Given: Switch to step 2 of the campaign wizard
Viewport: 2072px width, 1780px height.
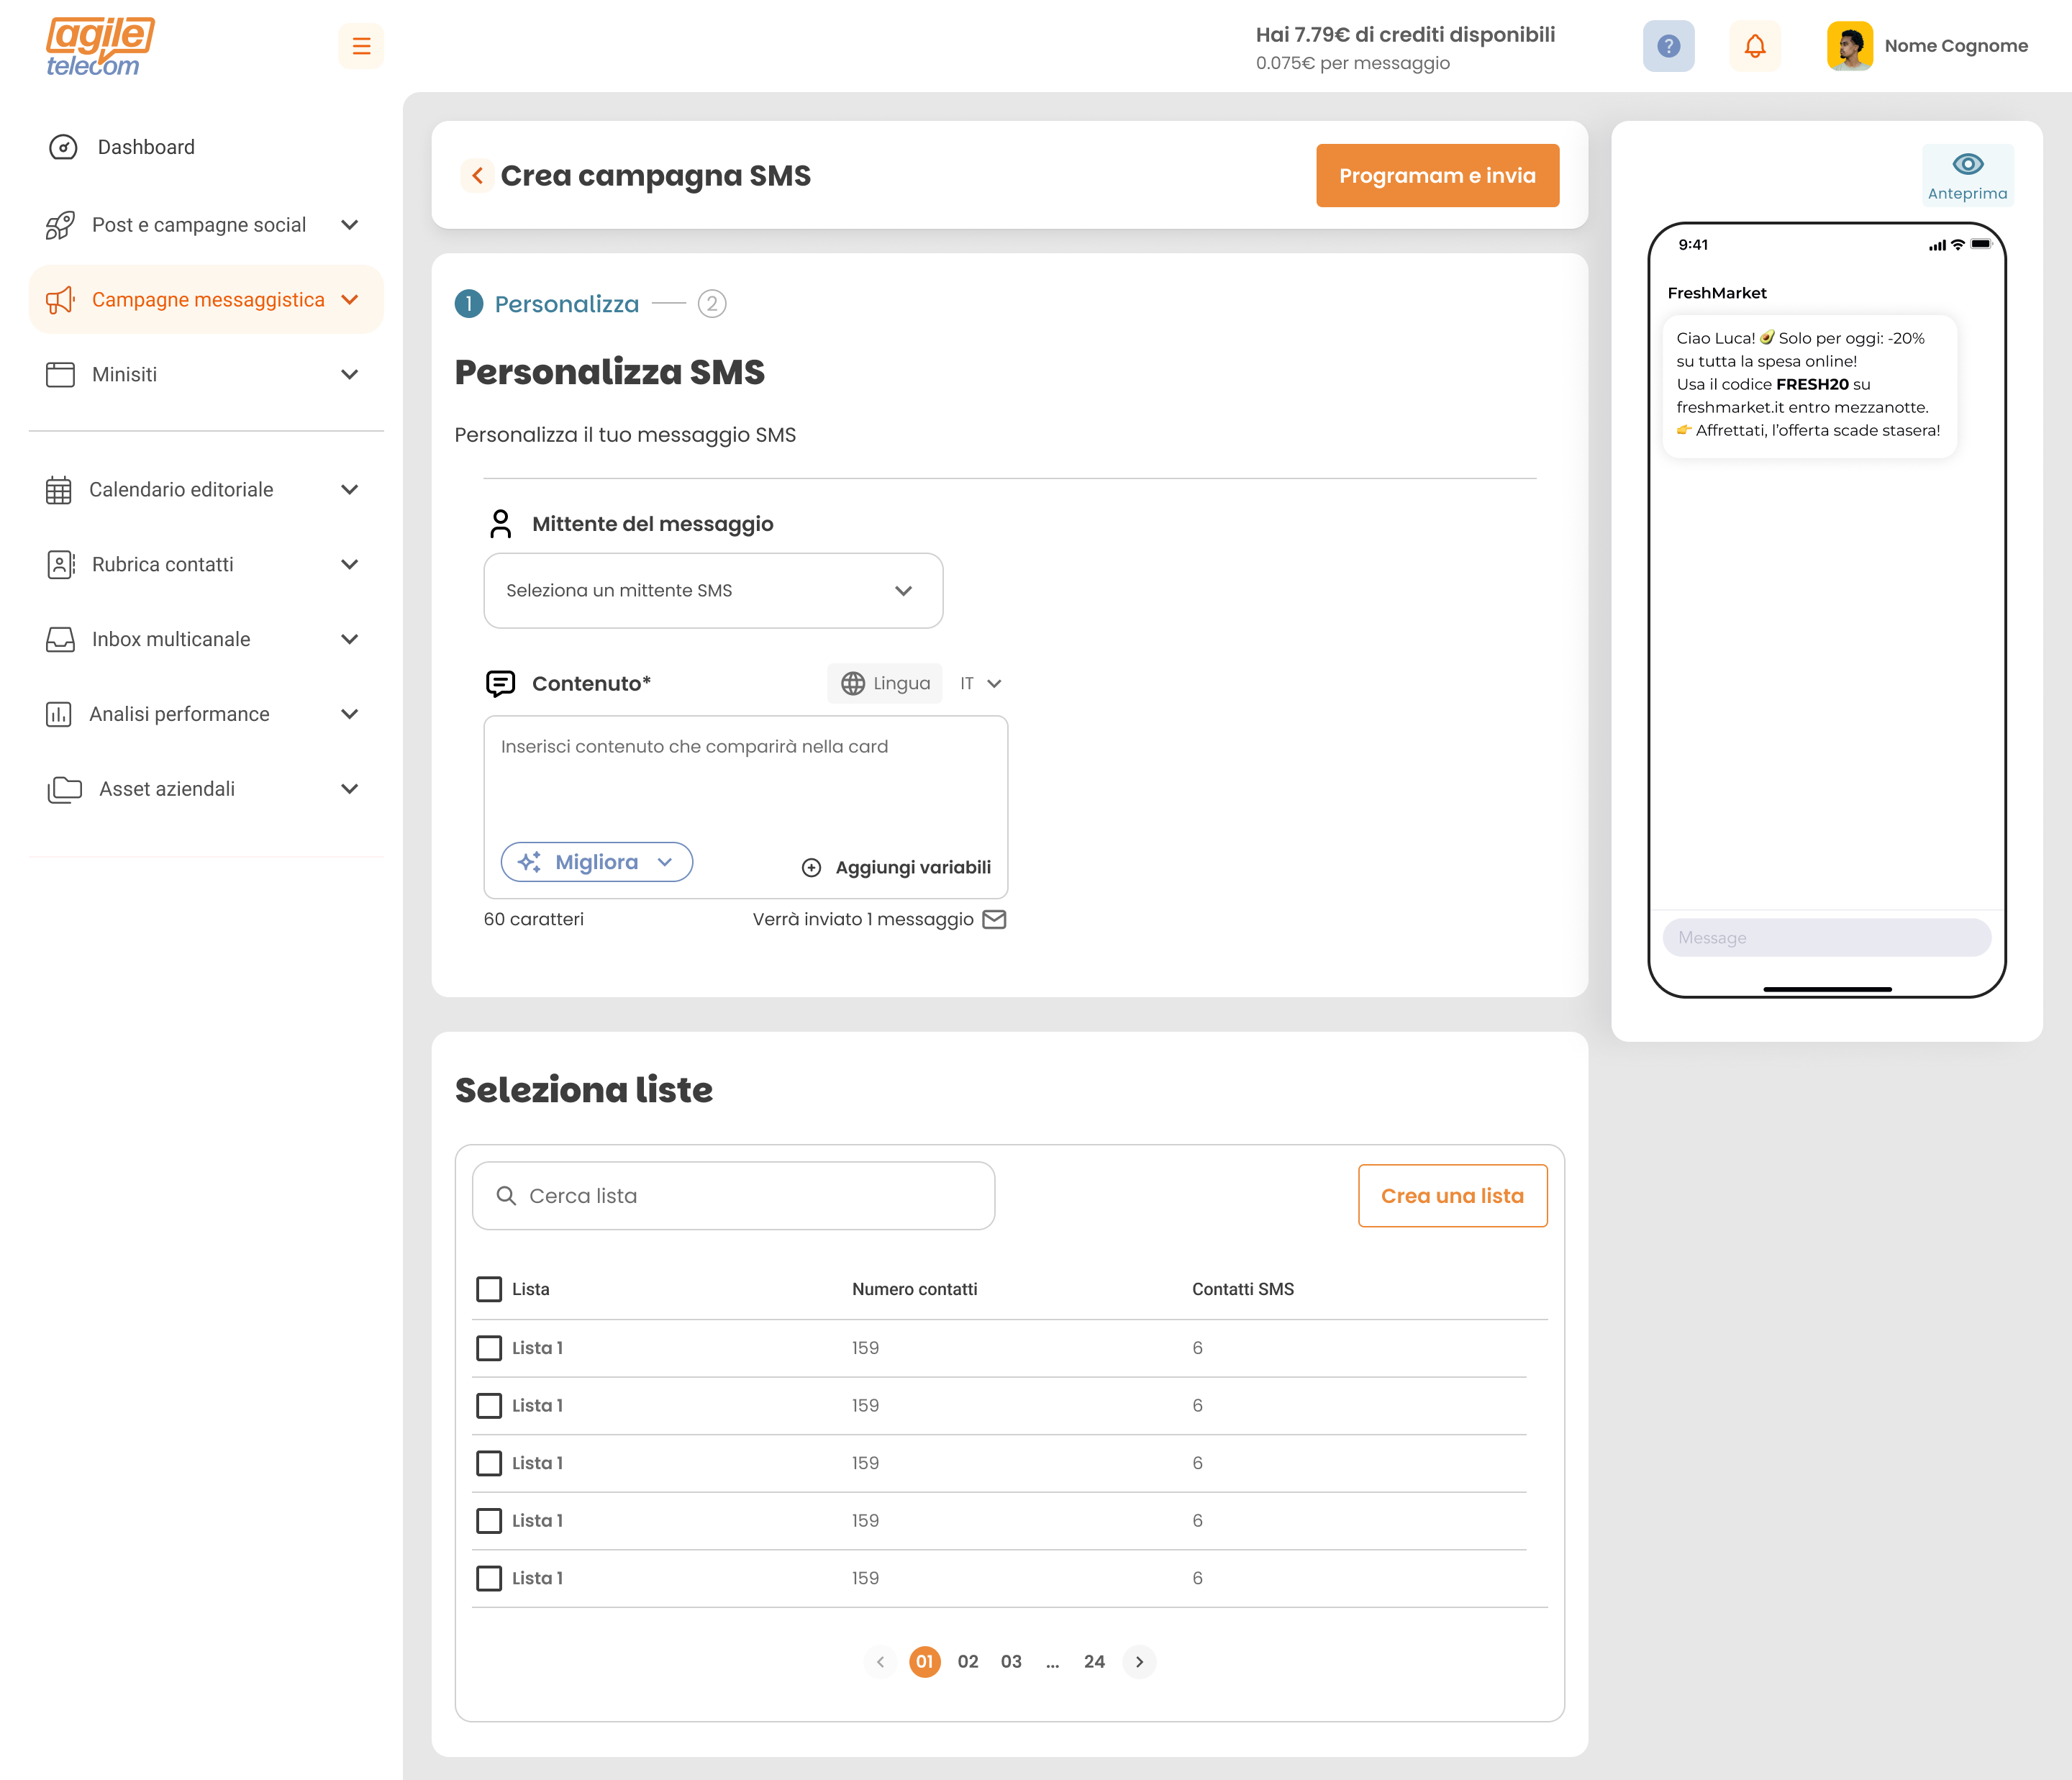Looking at the screenshot, I should tap(713, 303).
